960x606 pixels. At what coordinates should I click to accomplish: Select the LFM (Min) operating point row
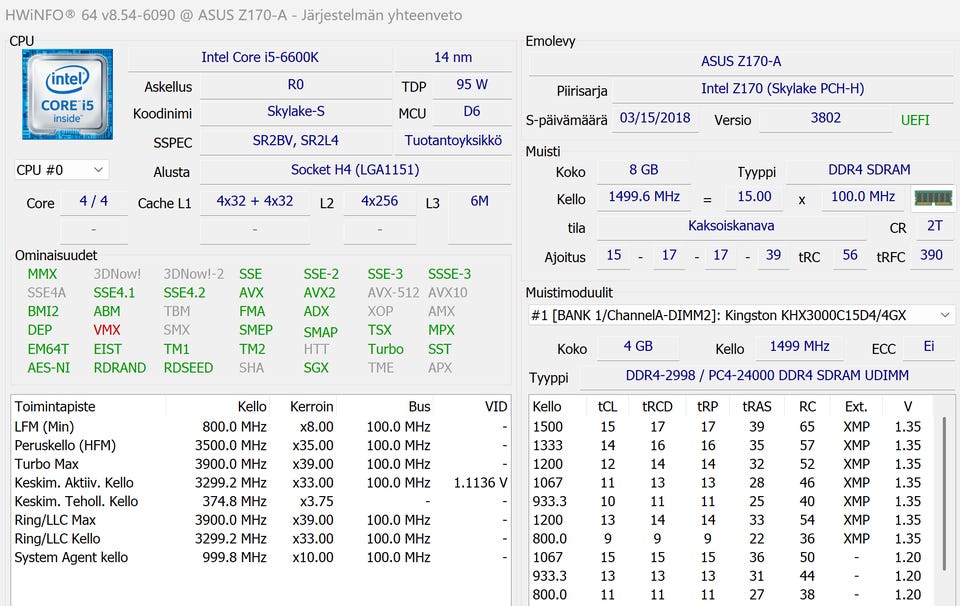[x=261, y=427]
